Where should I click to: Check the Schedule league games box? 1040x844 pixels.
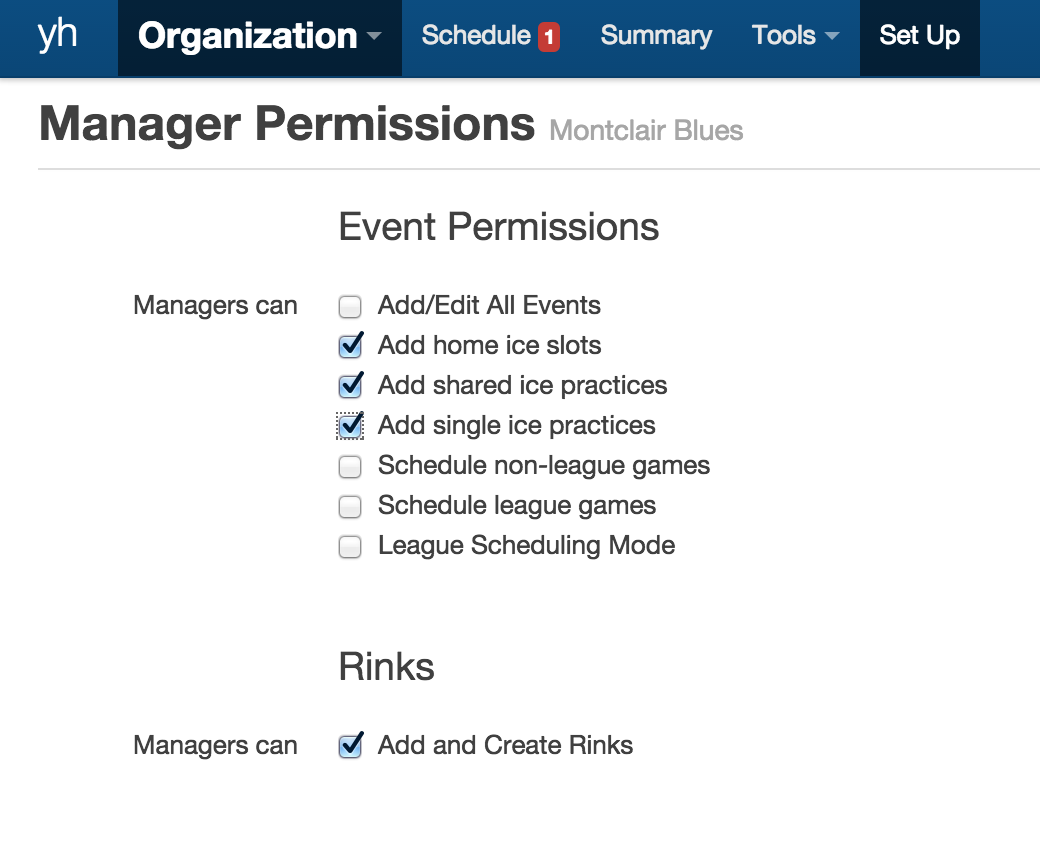[x=350, y=506]
